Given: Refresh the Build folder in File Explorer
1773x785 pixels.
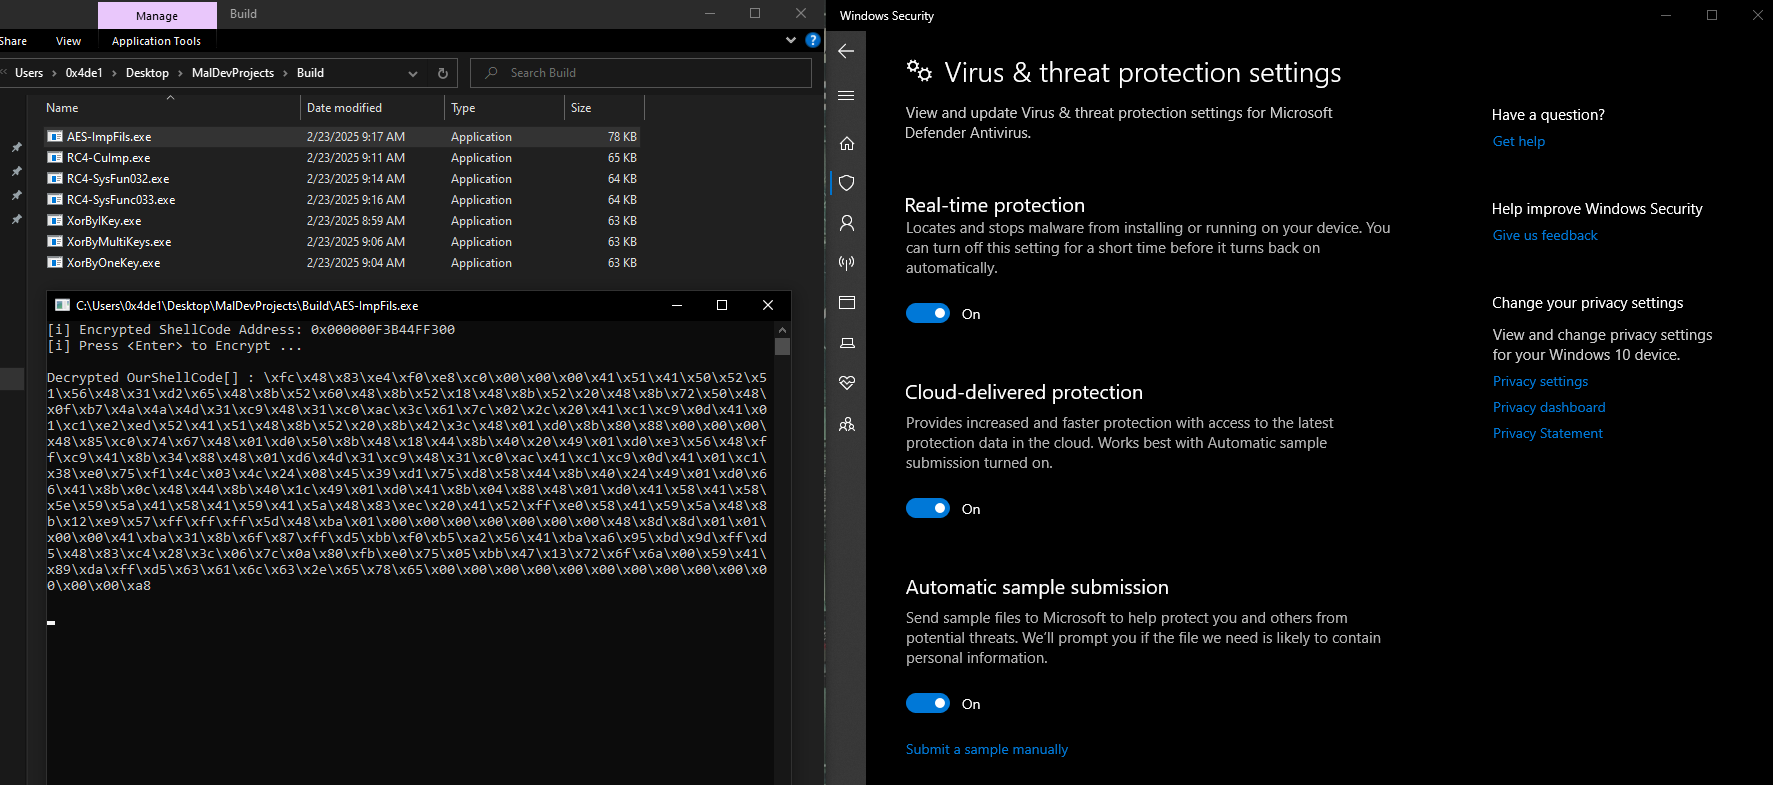Looking at the screenshot, I should [443, 73].
